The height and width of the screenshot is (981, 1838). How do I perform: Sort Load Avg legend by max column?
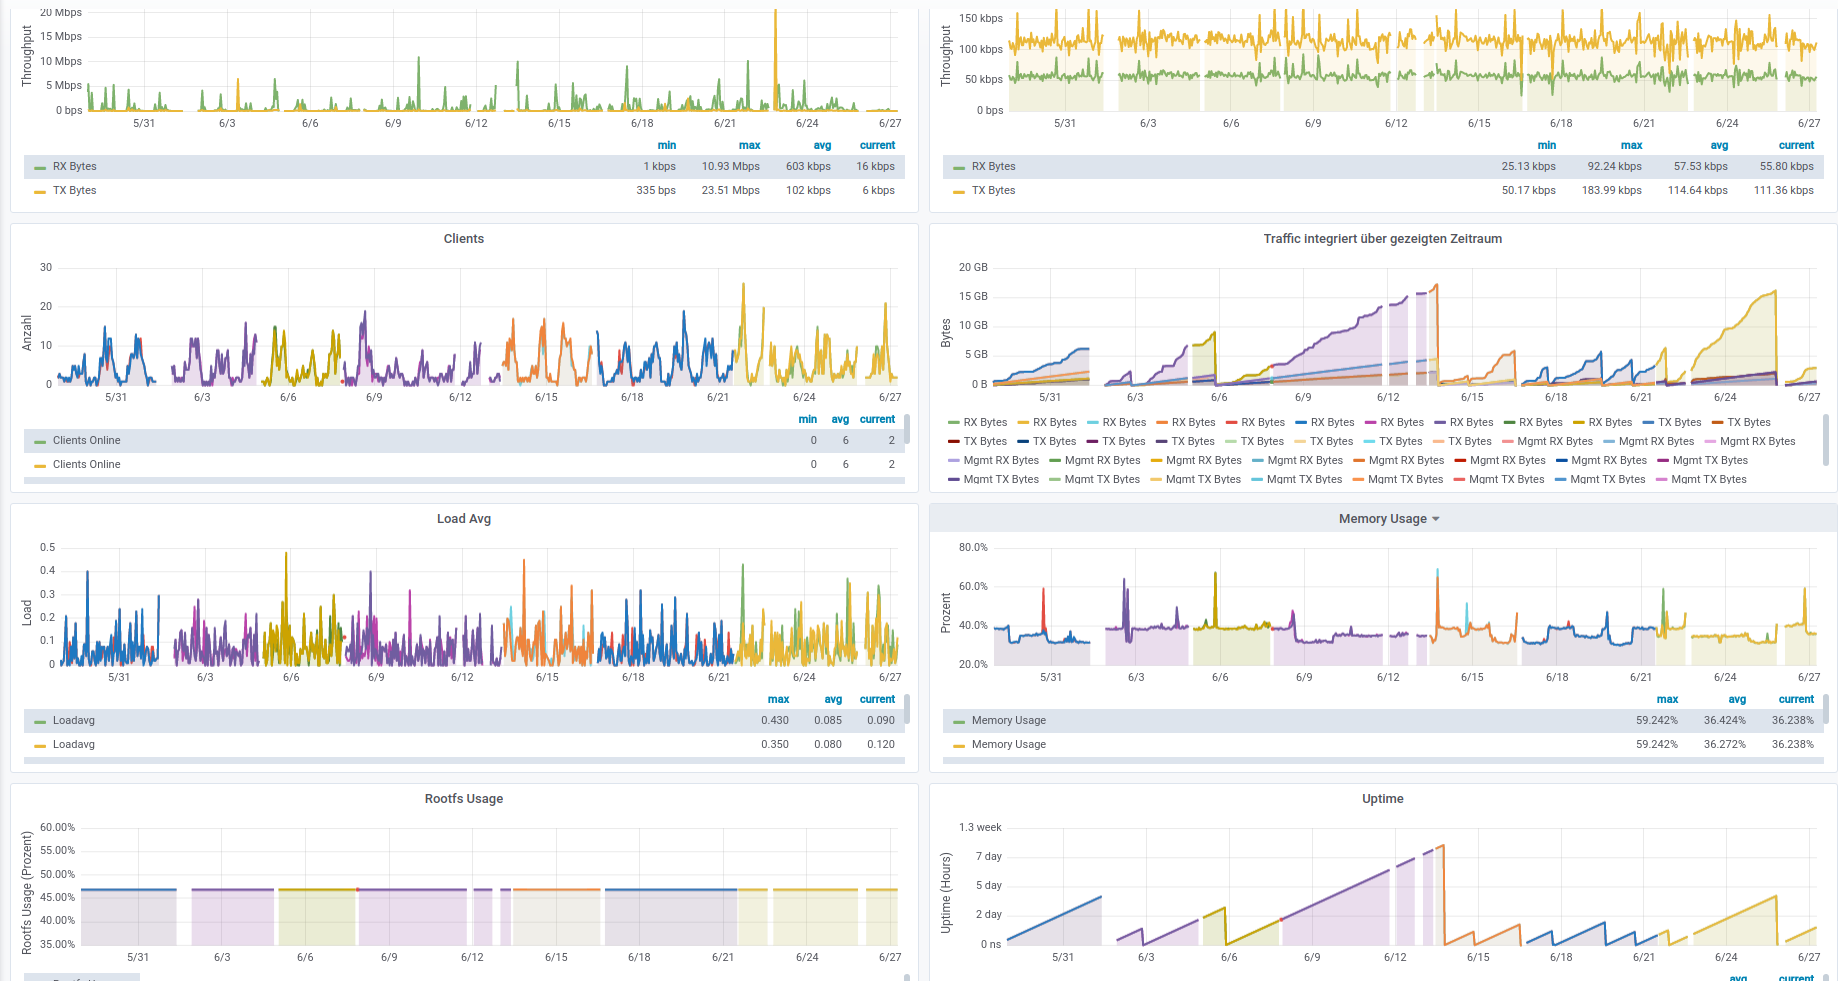coord(778,699)
